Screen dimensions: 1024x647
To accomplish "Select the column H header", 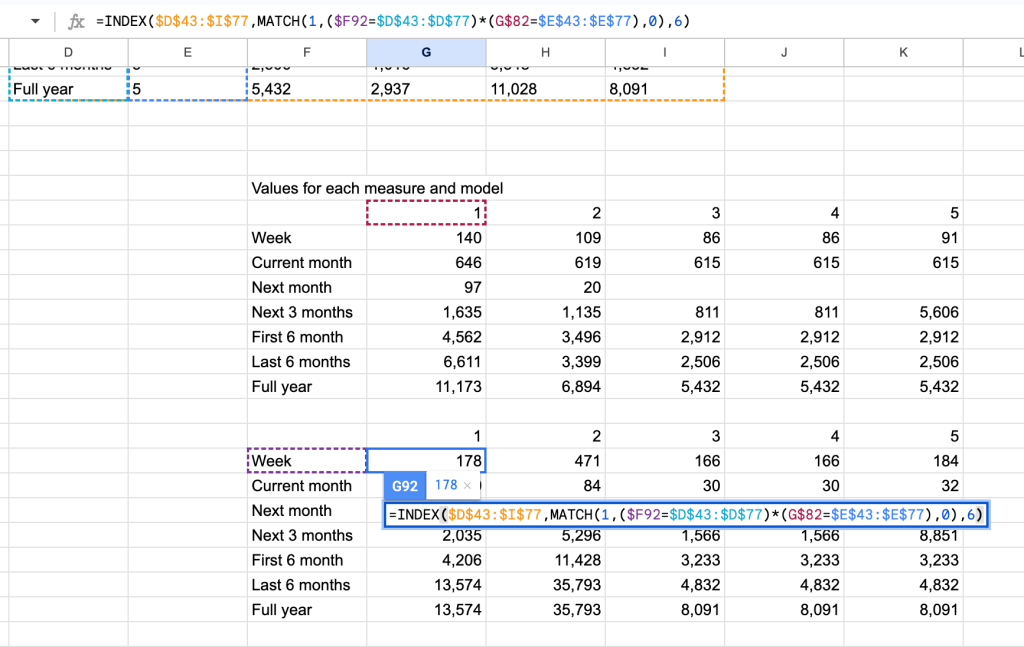I will [x=545, y=52].
